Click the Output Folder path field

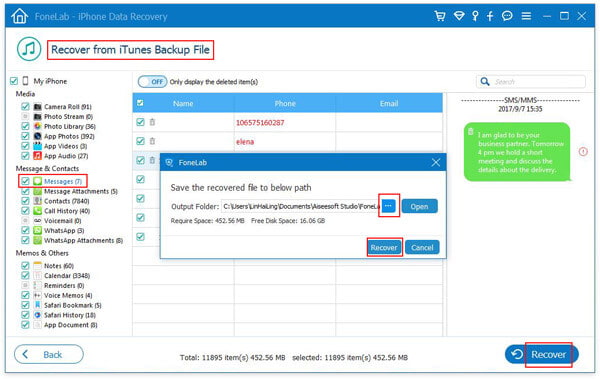click(x=301, y=206)
